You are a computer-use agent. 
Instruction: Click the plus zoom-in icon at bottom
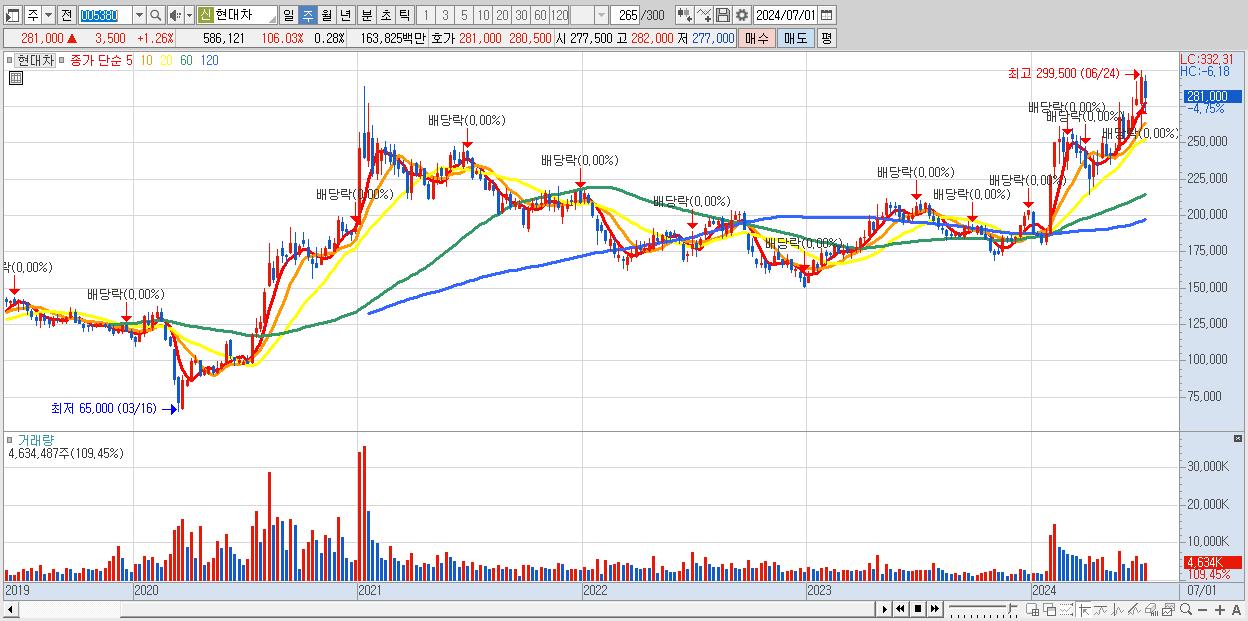coord(1219,610)
